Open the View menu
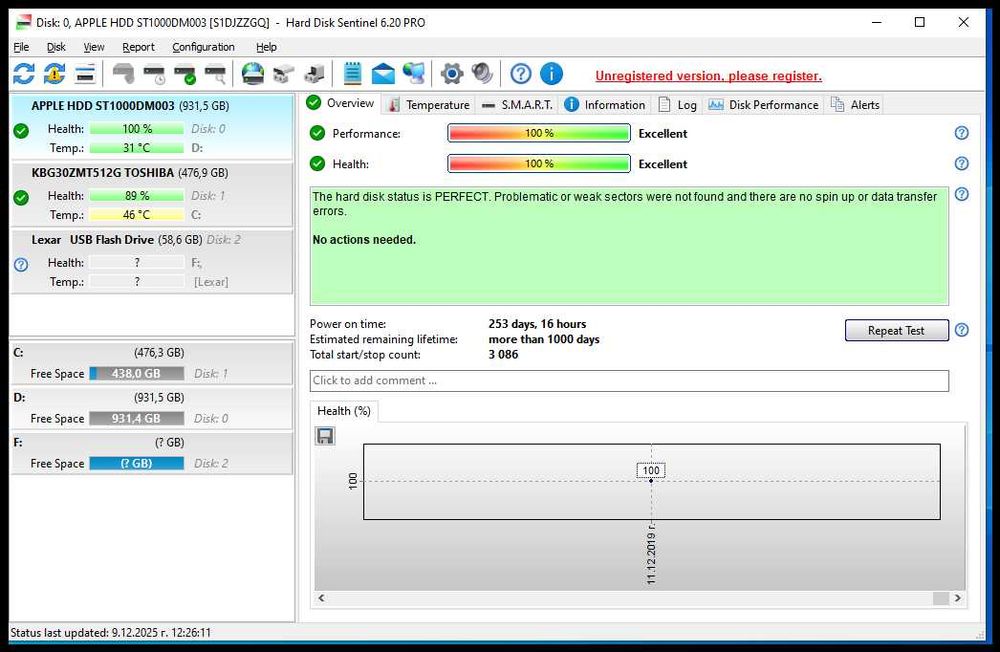Screen dimensions: 1000x652 click(x=94, y=47)
